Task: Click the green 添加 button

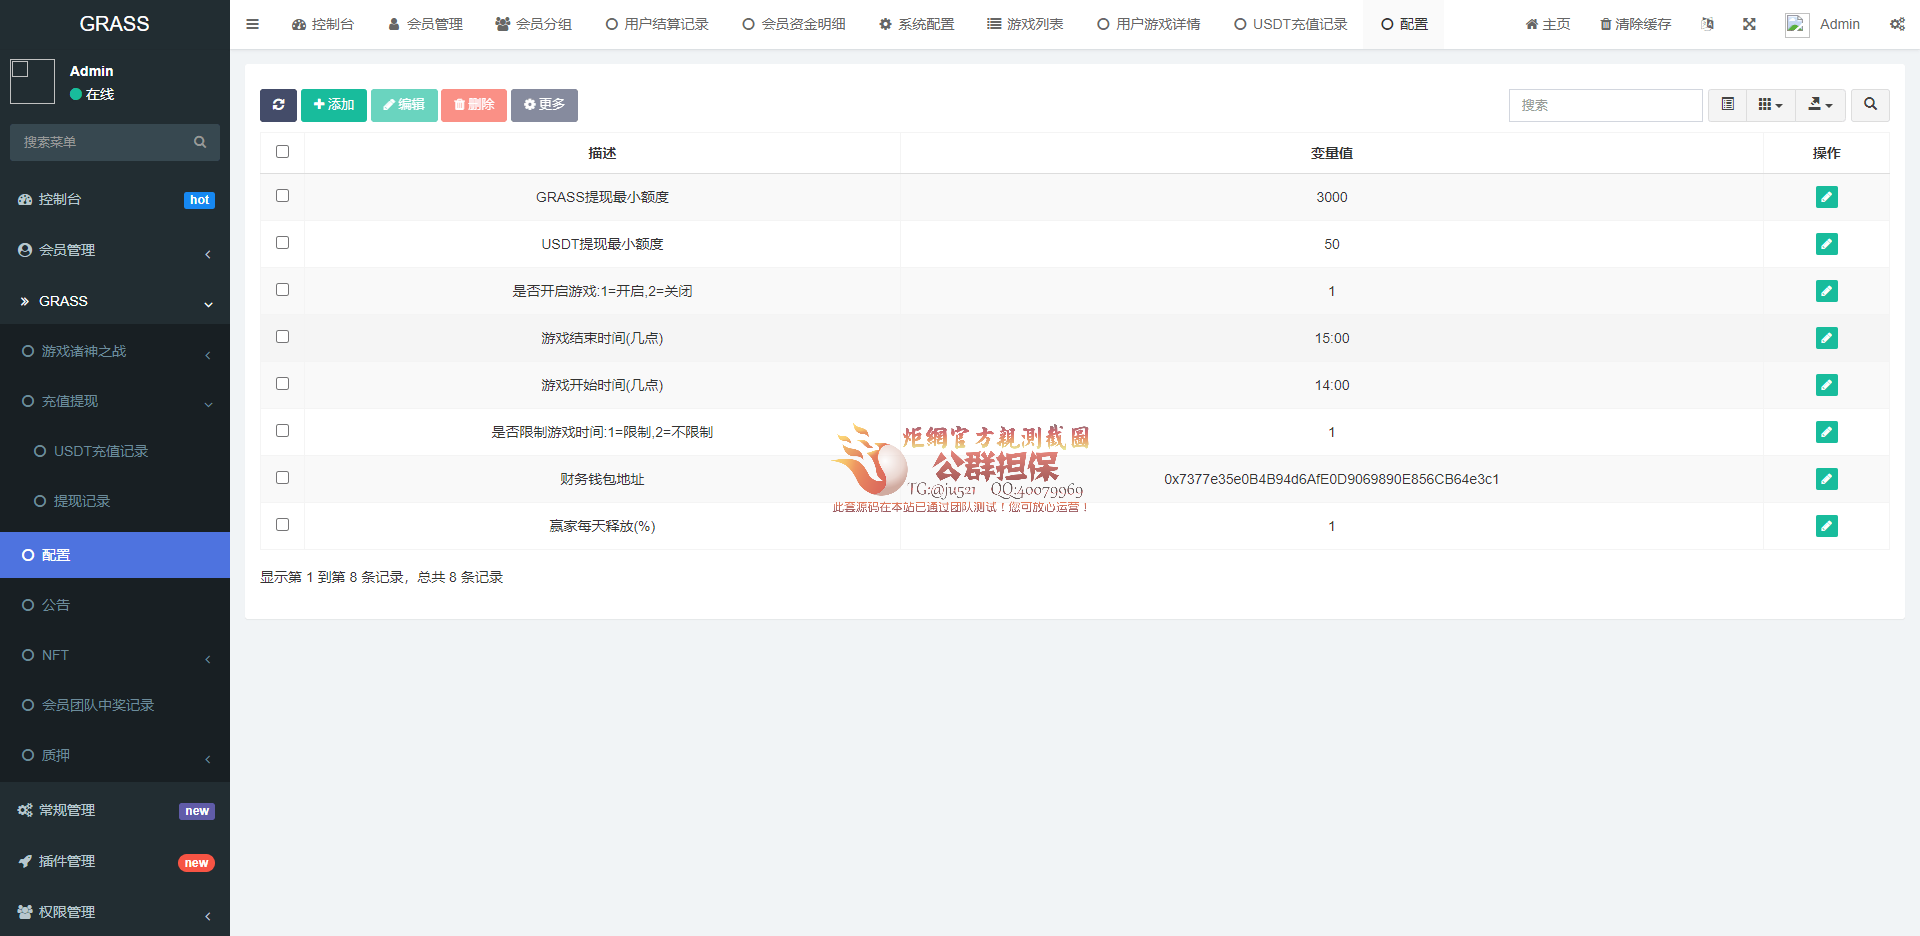Action: pyautogui.click(x=334, y=105)
